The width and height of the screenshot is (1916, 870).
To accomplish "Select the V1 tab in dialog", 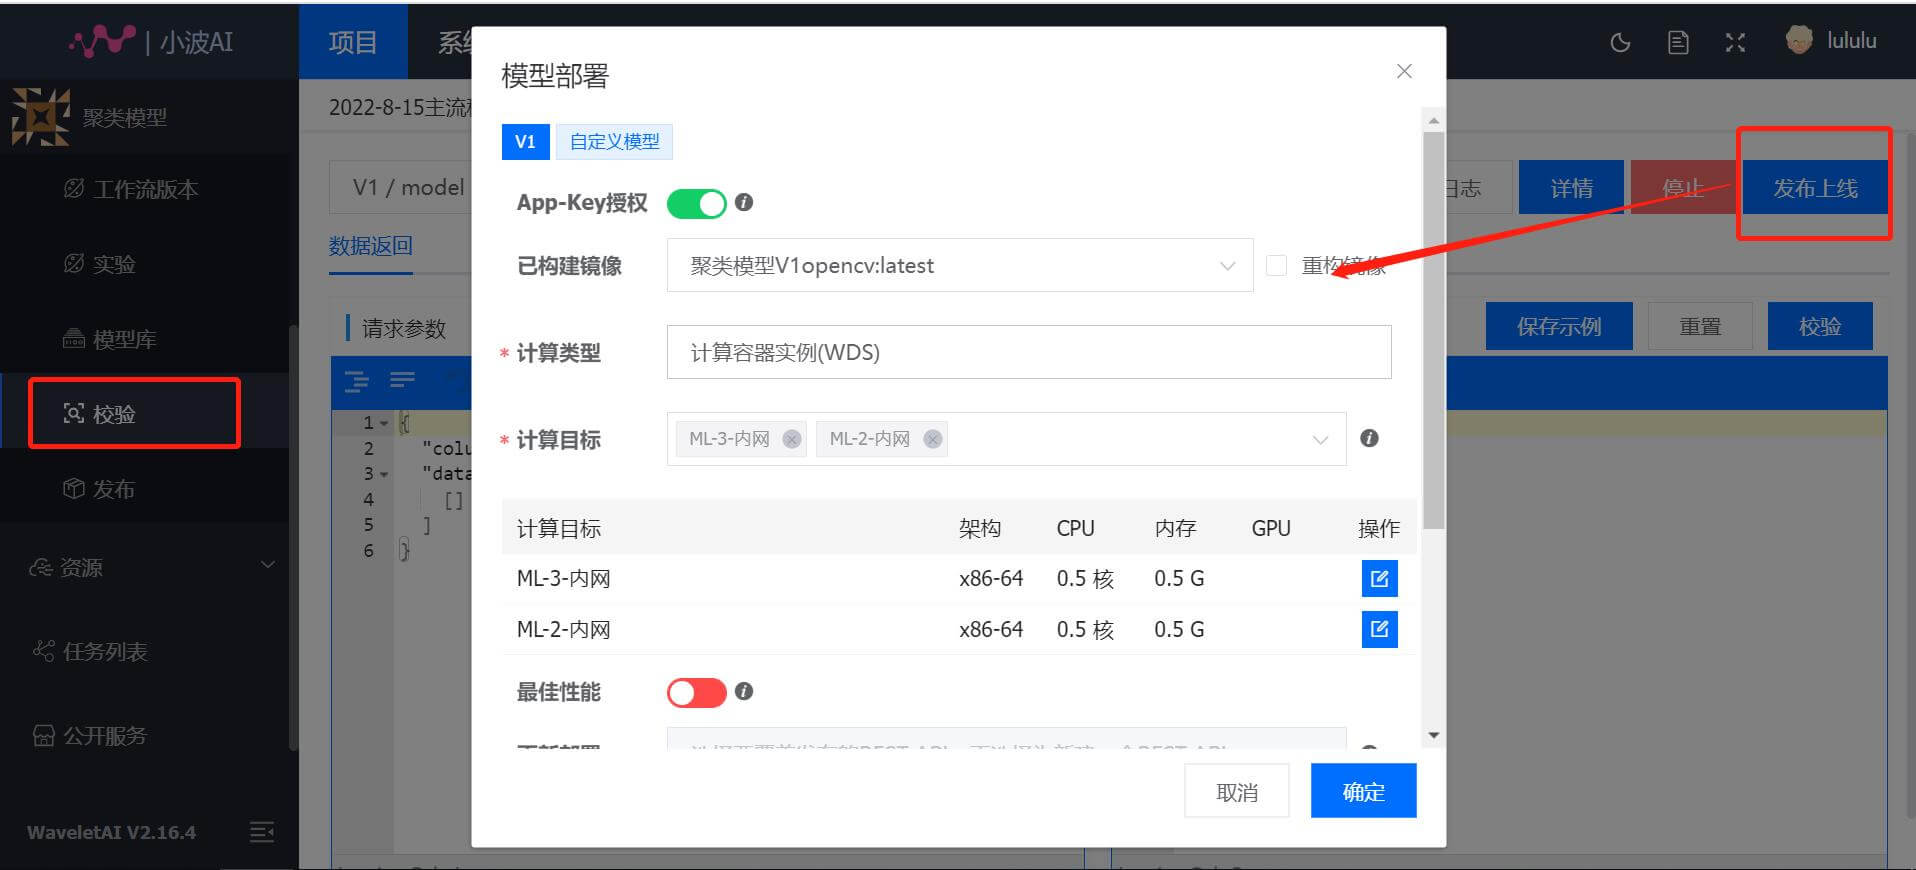I will tap(525, 142).
